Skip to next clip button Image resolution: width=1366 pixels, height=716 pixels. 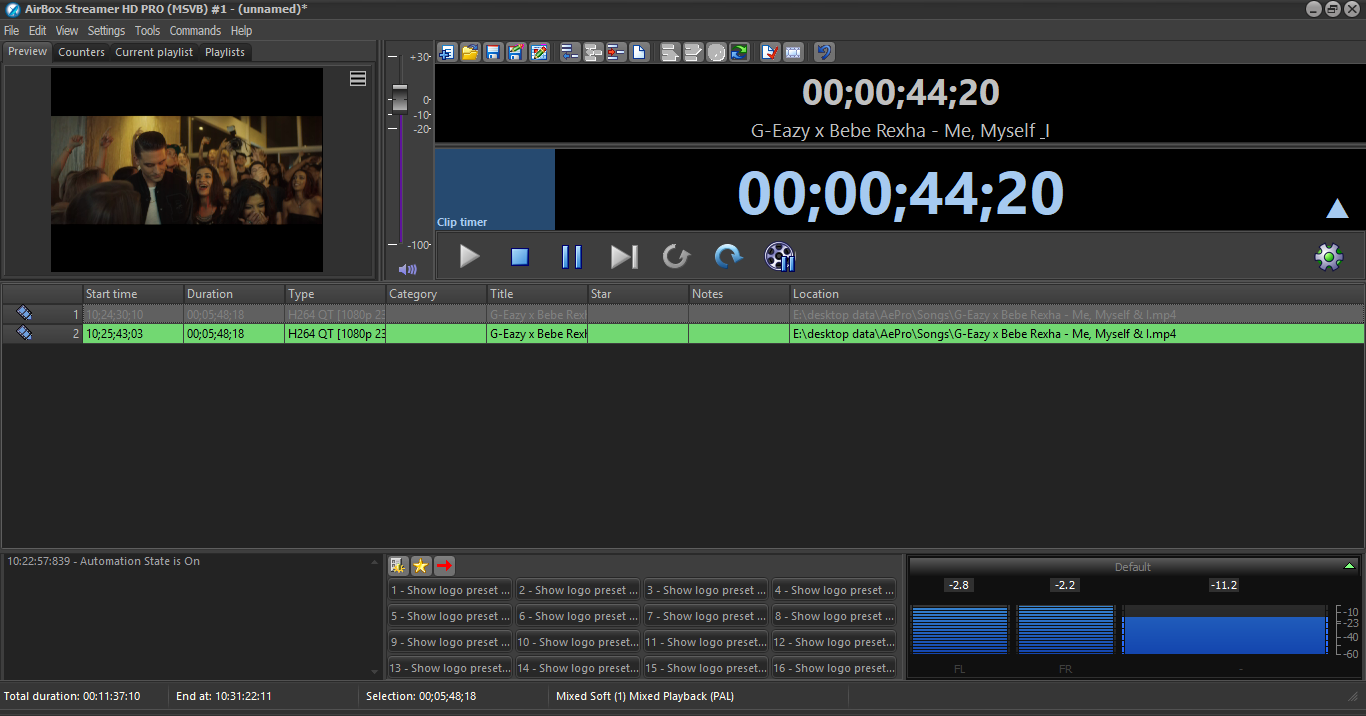624,257
